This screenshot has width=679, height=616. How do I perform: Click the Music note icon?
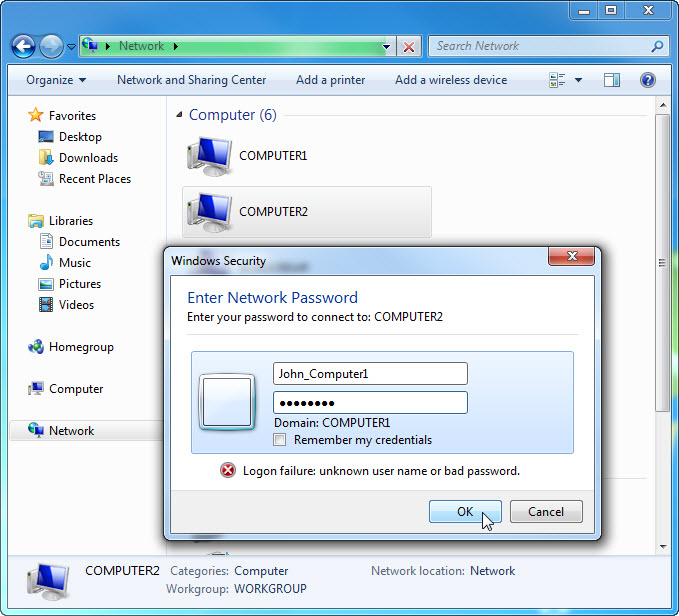pyautogui.click(x=46, y=262)
